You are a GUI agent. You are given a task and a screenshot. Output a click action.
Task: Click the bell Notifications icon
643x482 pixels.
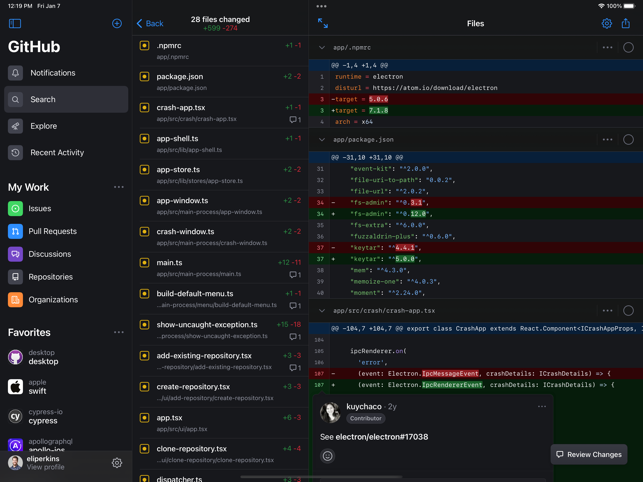[15, 73]
